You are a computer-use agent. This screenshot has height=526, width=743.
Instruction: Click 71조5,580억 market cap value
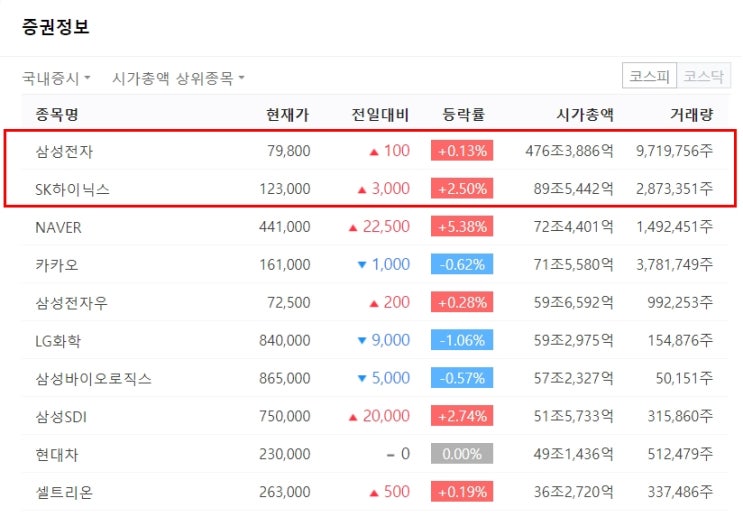(x=574, y=264)
